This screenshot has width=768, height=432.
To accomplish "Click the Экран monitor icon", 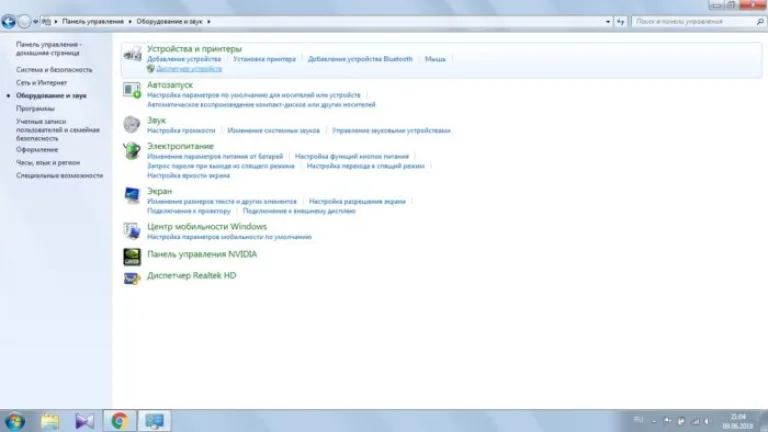I will coord(132,195).
